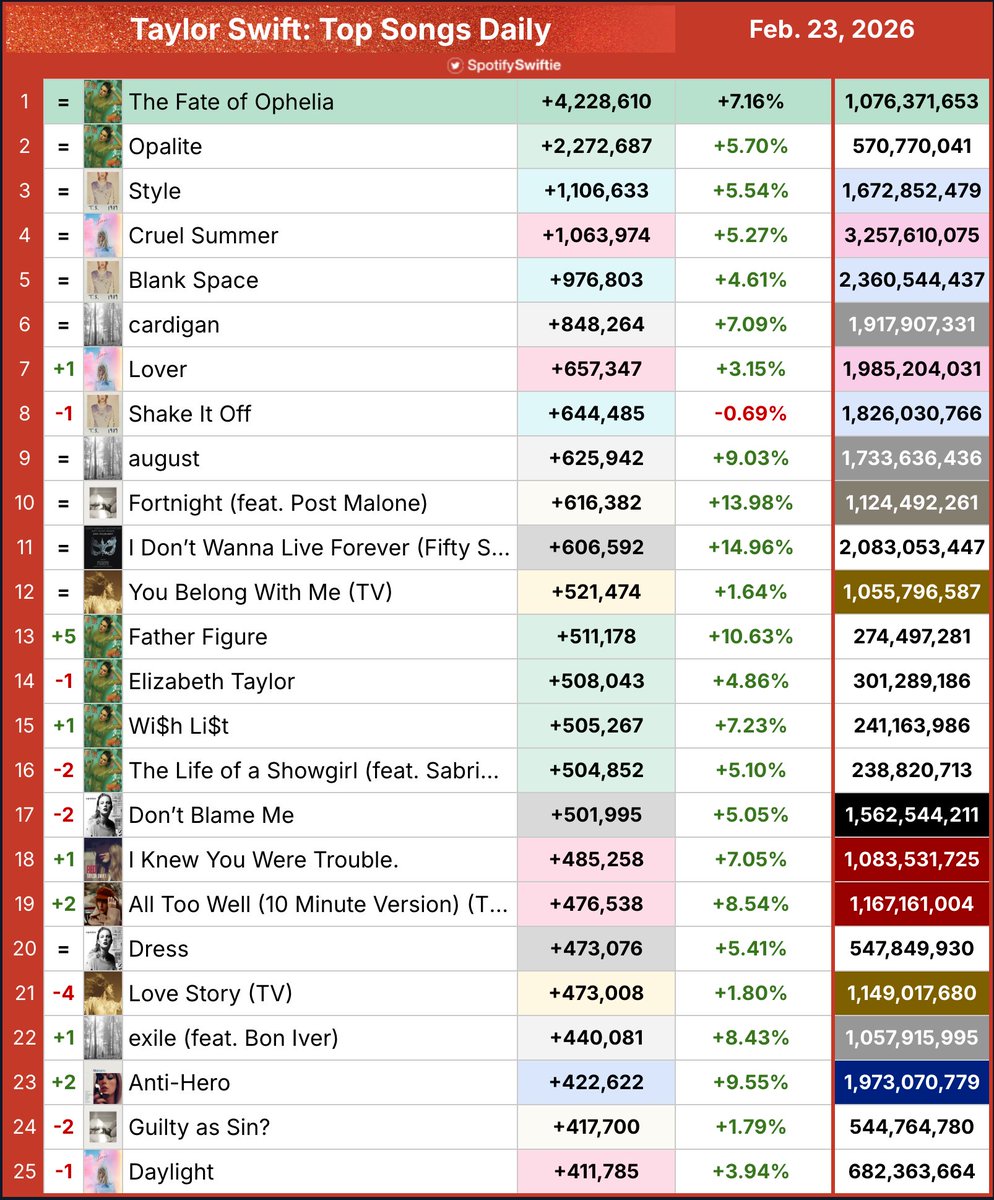Click rank change '+5' for Father Figure
This screenshot has width=994, height=1200.
(63, 637)
